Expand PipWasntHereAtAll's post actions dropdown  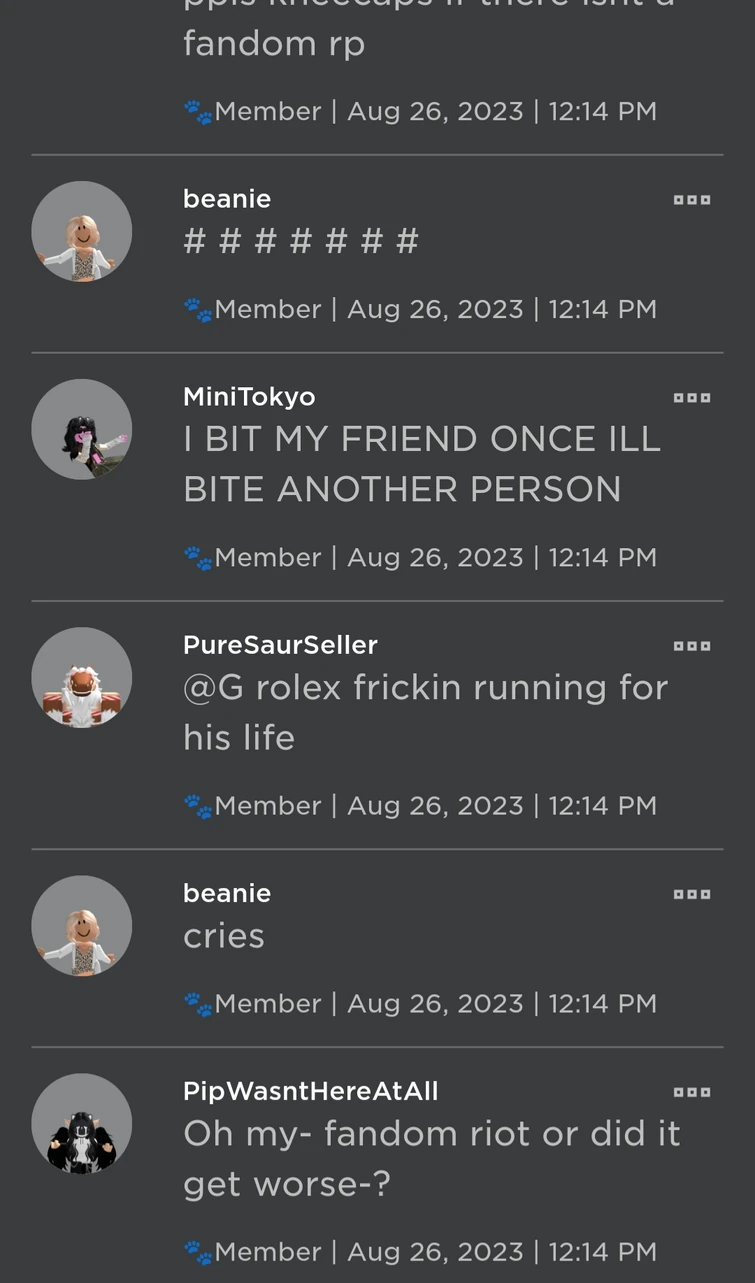pyautogui.click(x=692, y=1091)
